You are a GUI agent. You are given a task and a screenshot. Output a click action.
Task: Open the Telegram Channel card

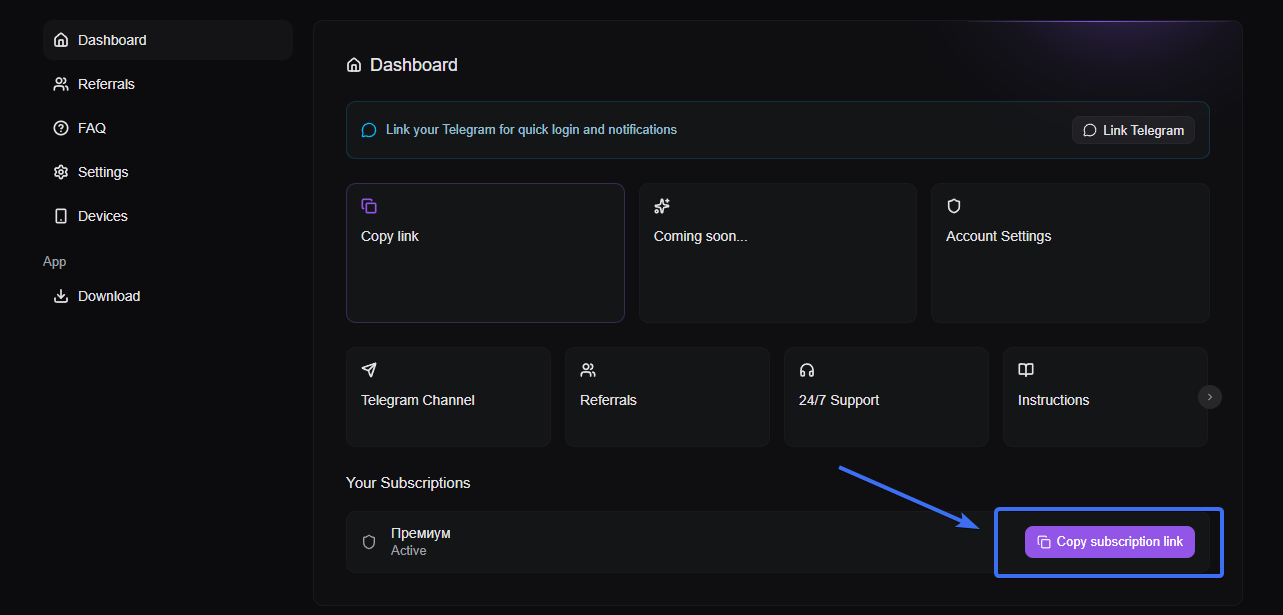448,397
